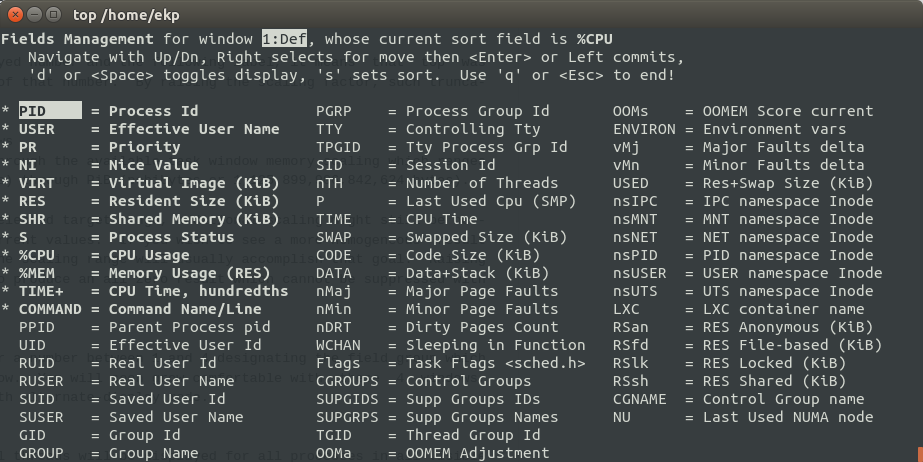Select the nMaj field entry
923x462 pixels.
point(437,291)
